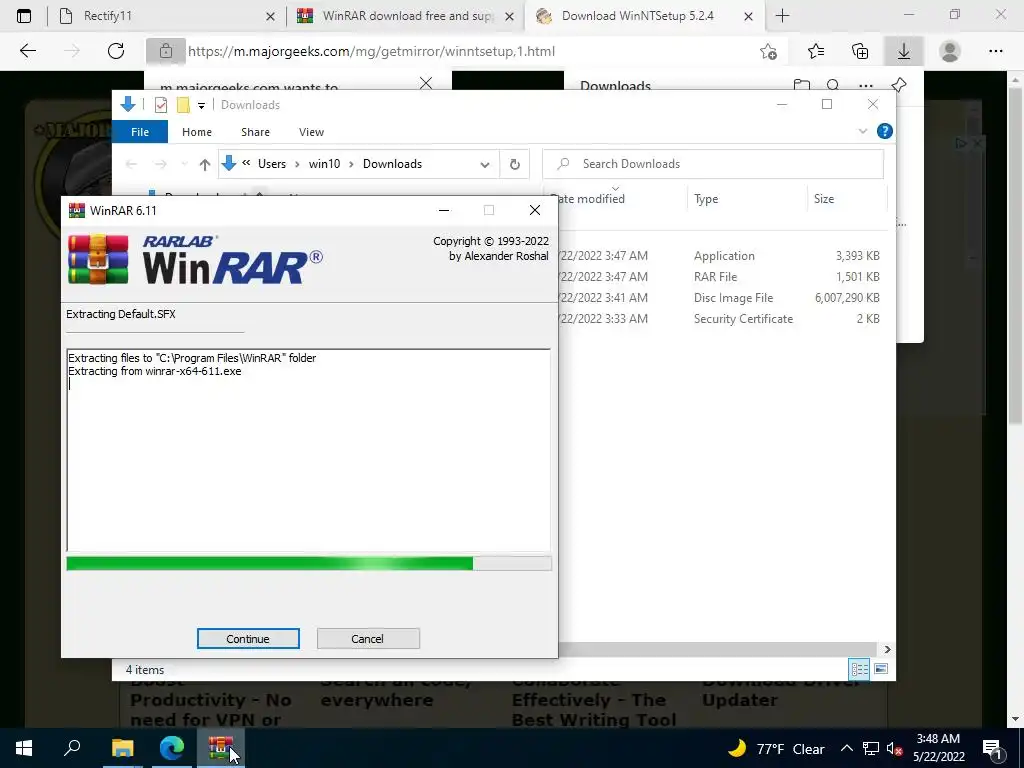
Task: Open the notification center icon
Action: (x=993, y=749)
